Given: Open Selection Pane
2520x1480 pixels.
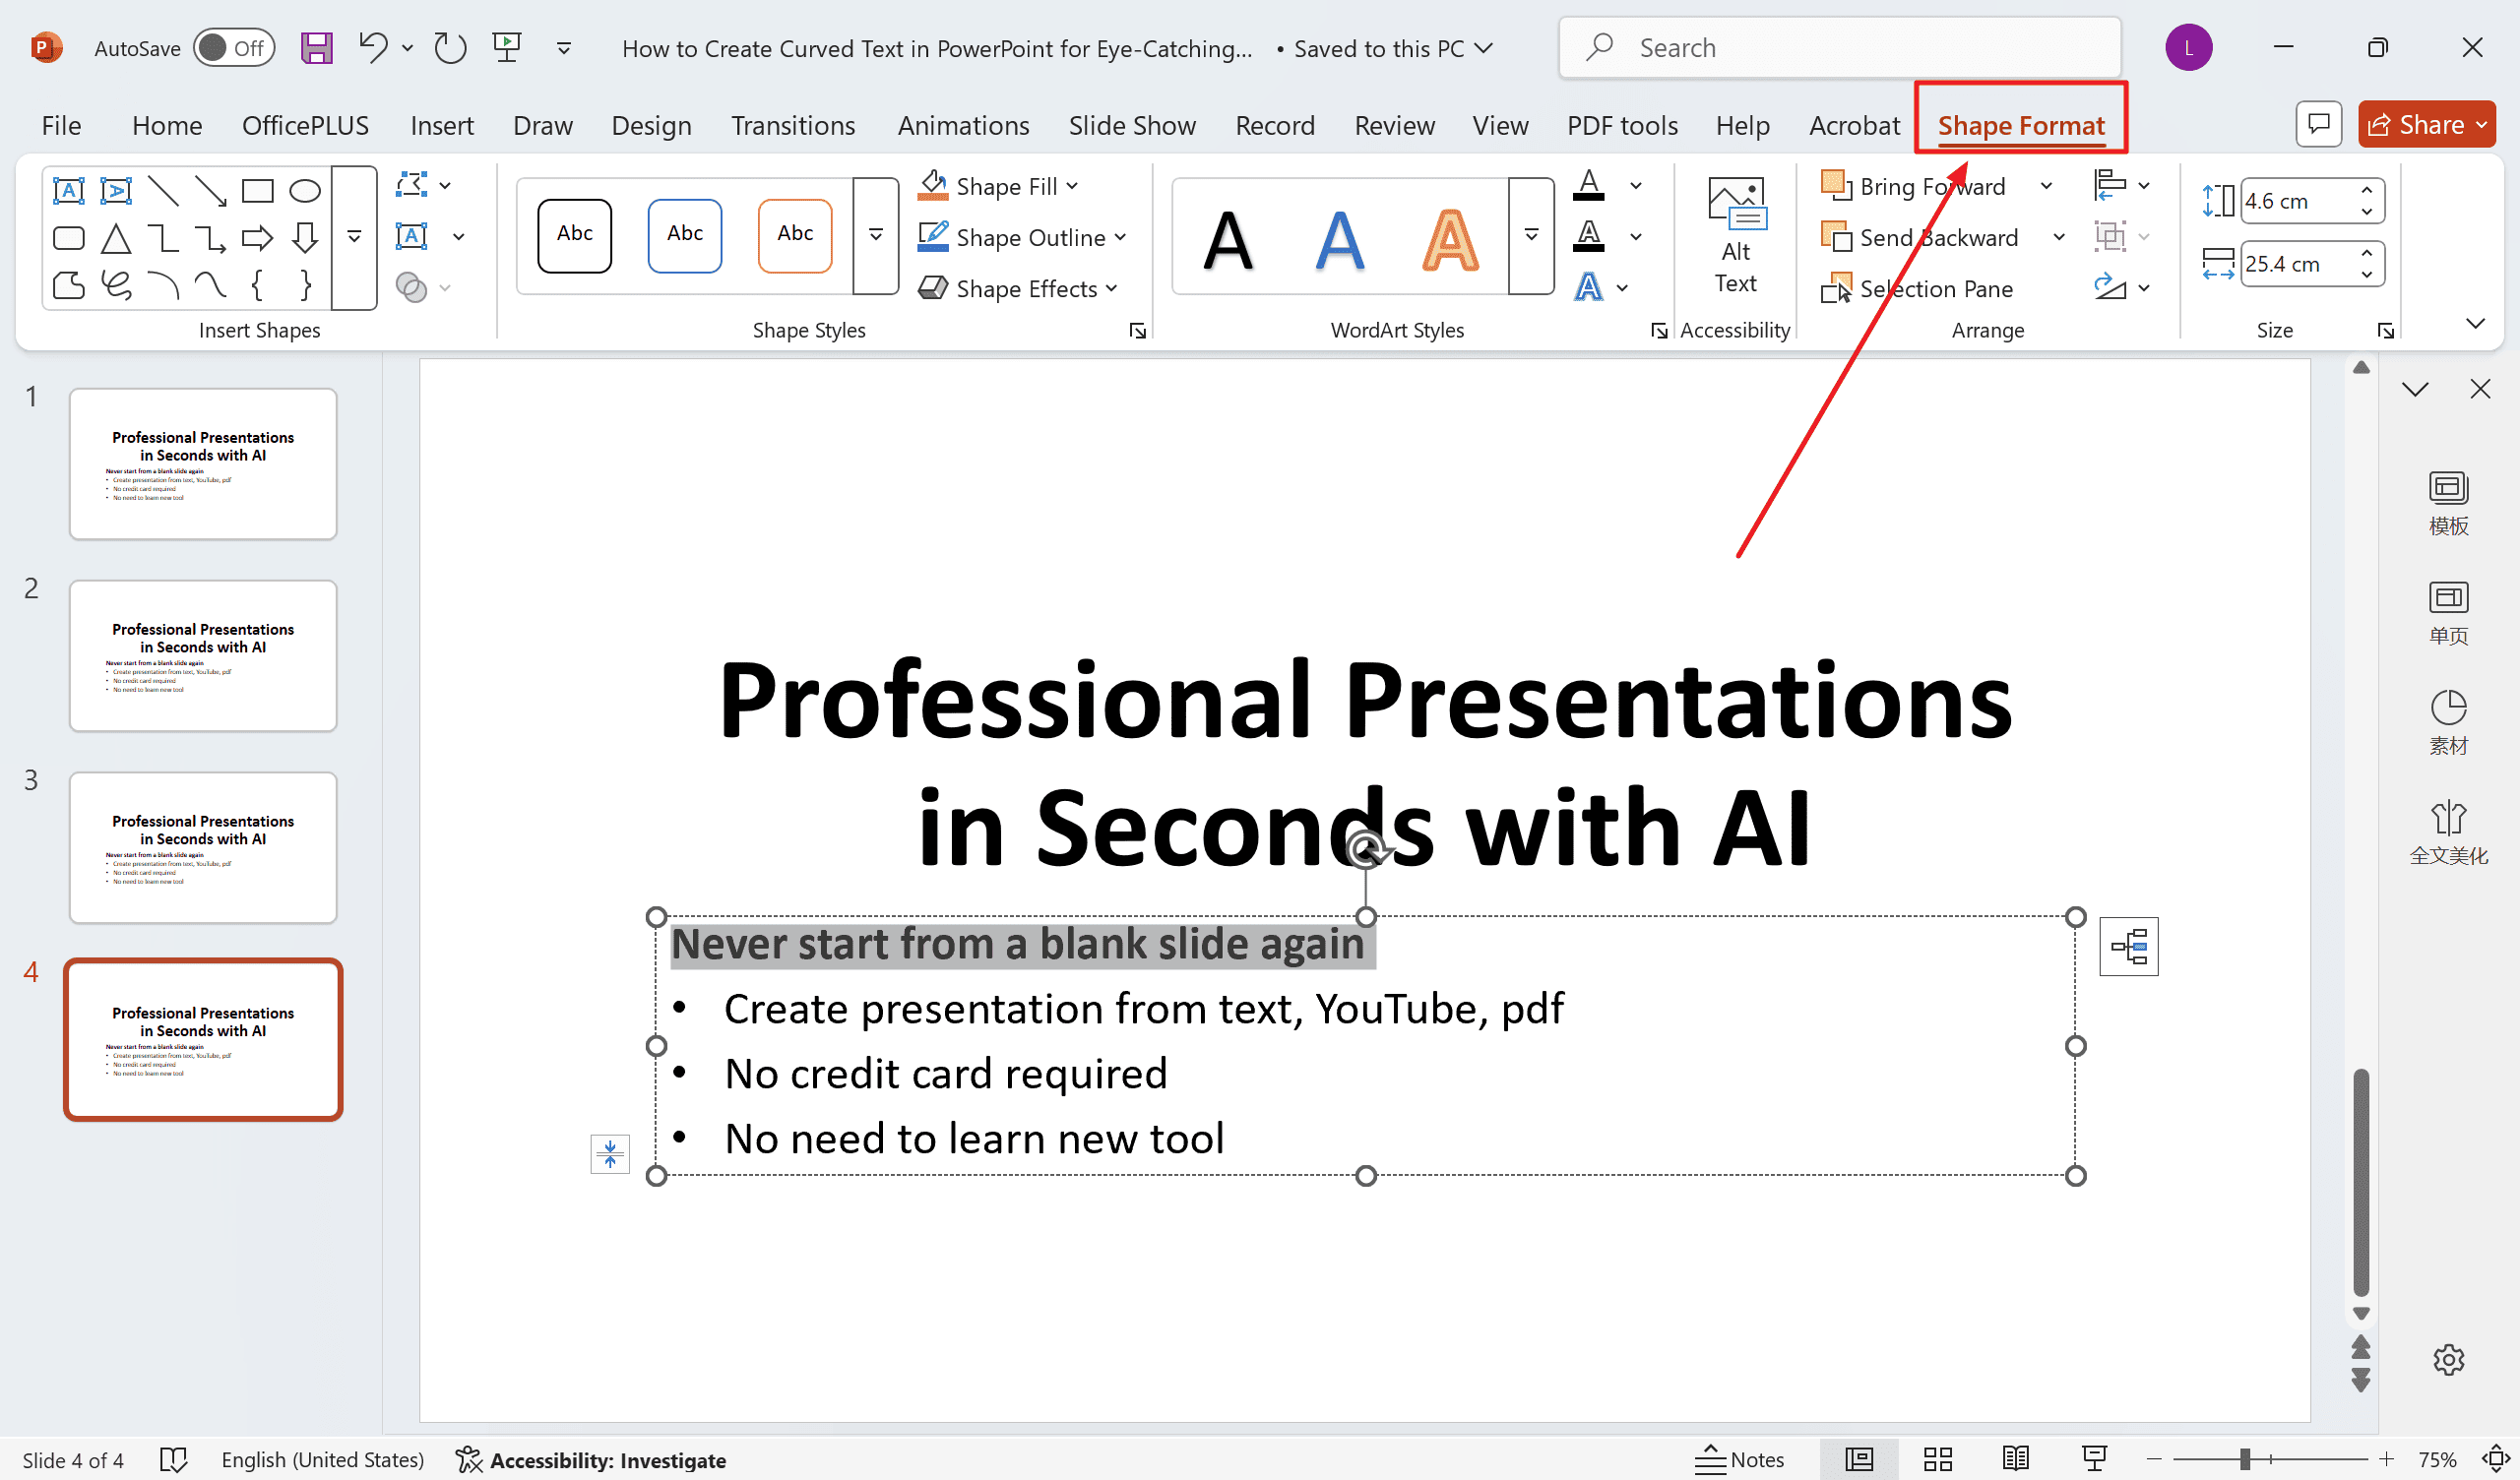Looking at the screenshot, I should coord(1917,289).
